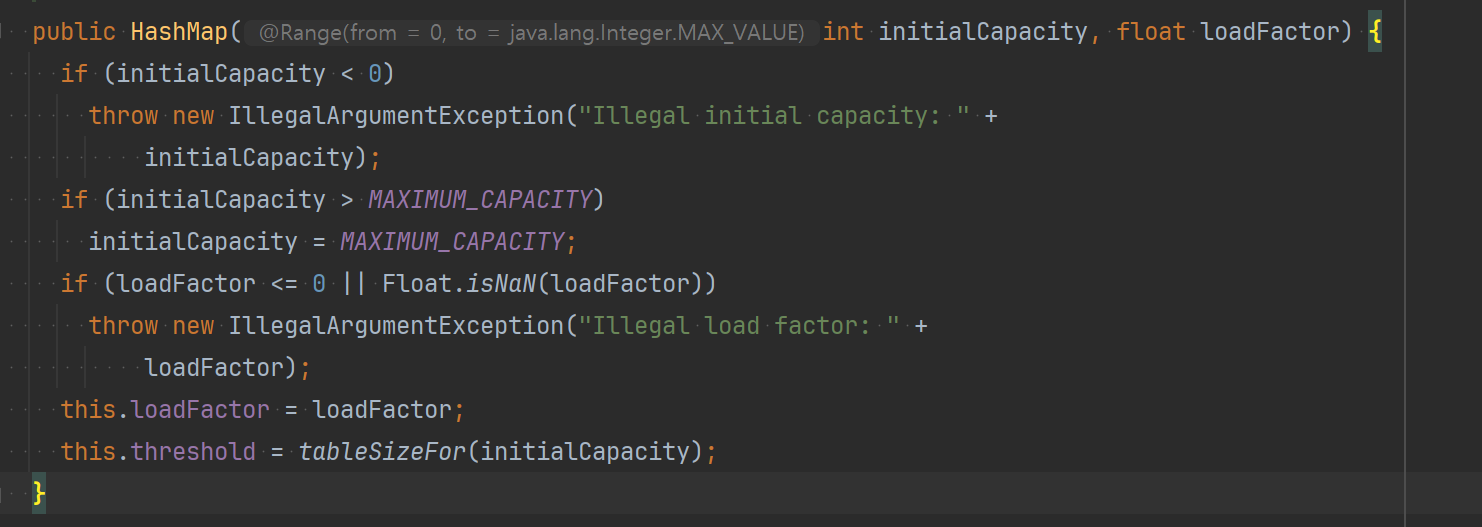
Task: Click the 0 in 'initialCapacity < 0'
Action: [x=375, y=74]
